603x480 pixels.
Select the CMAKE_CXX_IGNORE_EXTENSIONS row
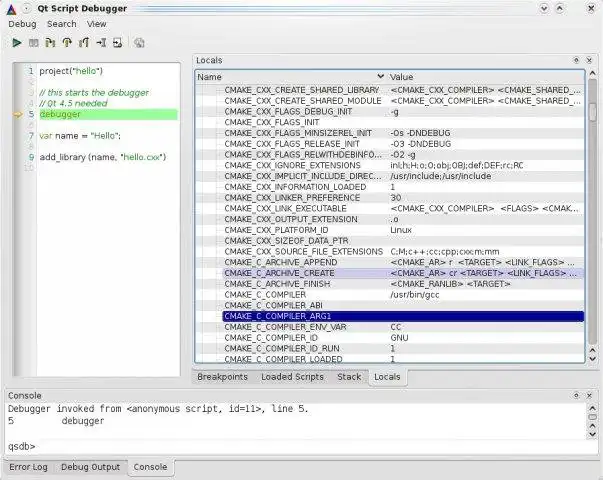pos(403,165)
